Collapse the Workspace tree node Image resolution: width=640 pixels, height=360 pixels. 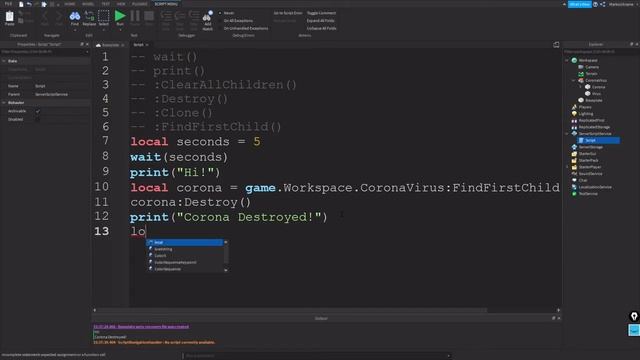567,60
